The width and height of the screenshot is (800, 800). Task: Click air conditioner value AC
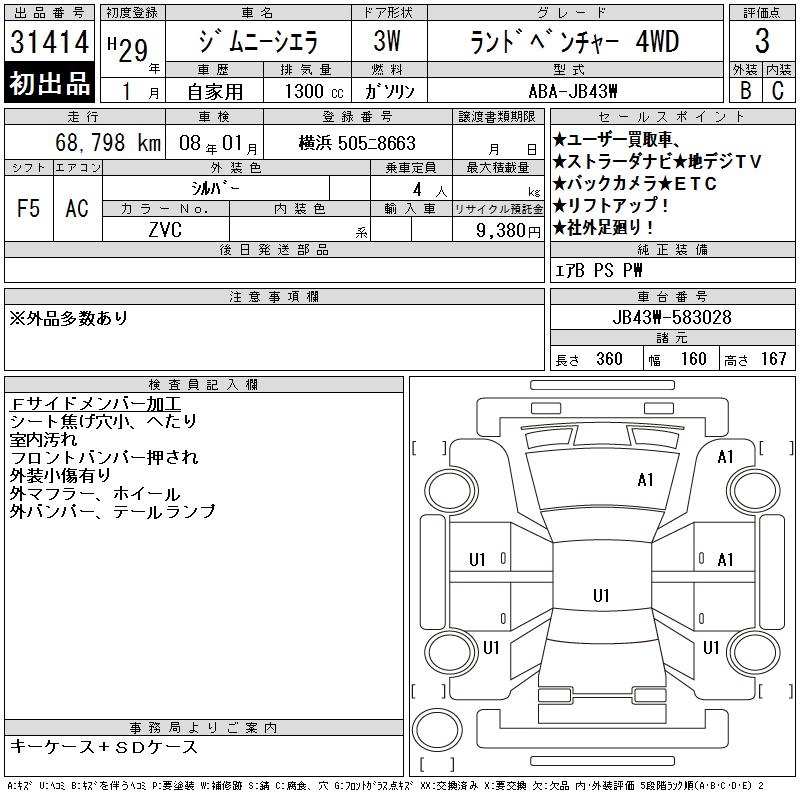click(77, 208)
